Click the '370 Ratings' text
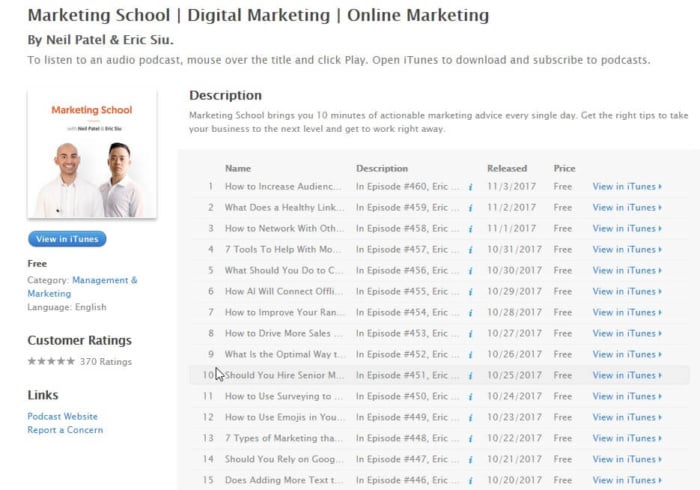Screen dimensions: 700x490 coord(106,361)
